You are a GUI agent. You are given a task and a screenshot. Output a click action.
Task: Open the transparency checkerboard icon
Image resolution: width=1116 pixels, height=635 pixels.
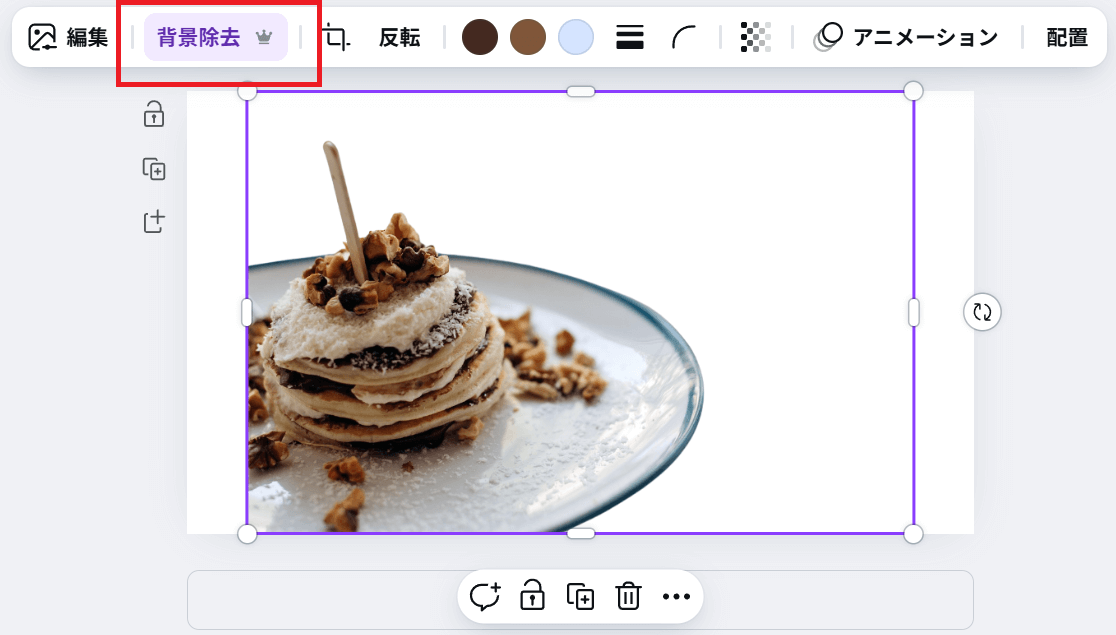tap(756, 38)
